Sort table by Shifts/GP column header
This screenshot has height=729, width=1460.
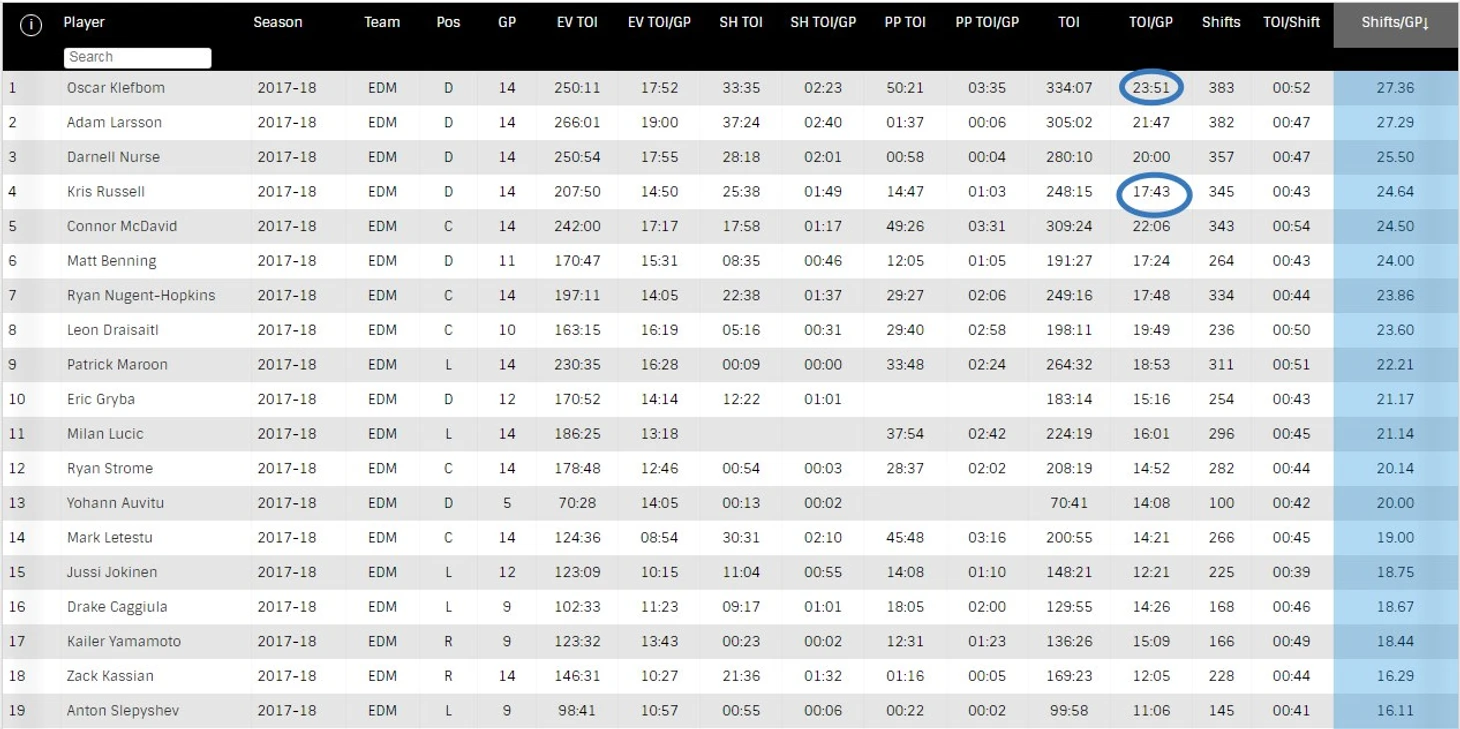[x=1395, y=22]
